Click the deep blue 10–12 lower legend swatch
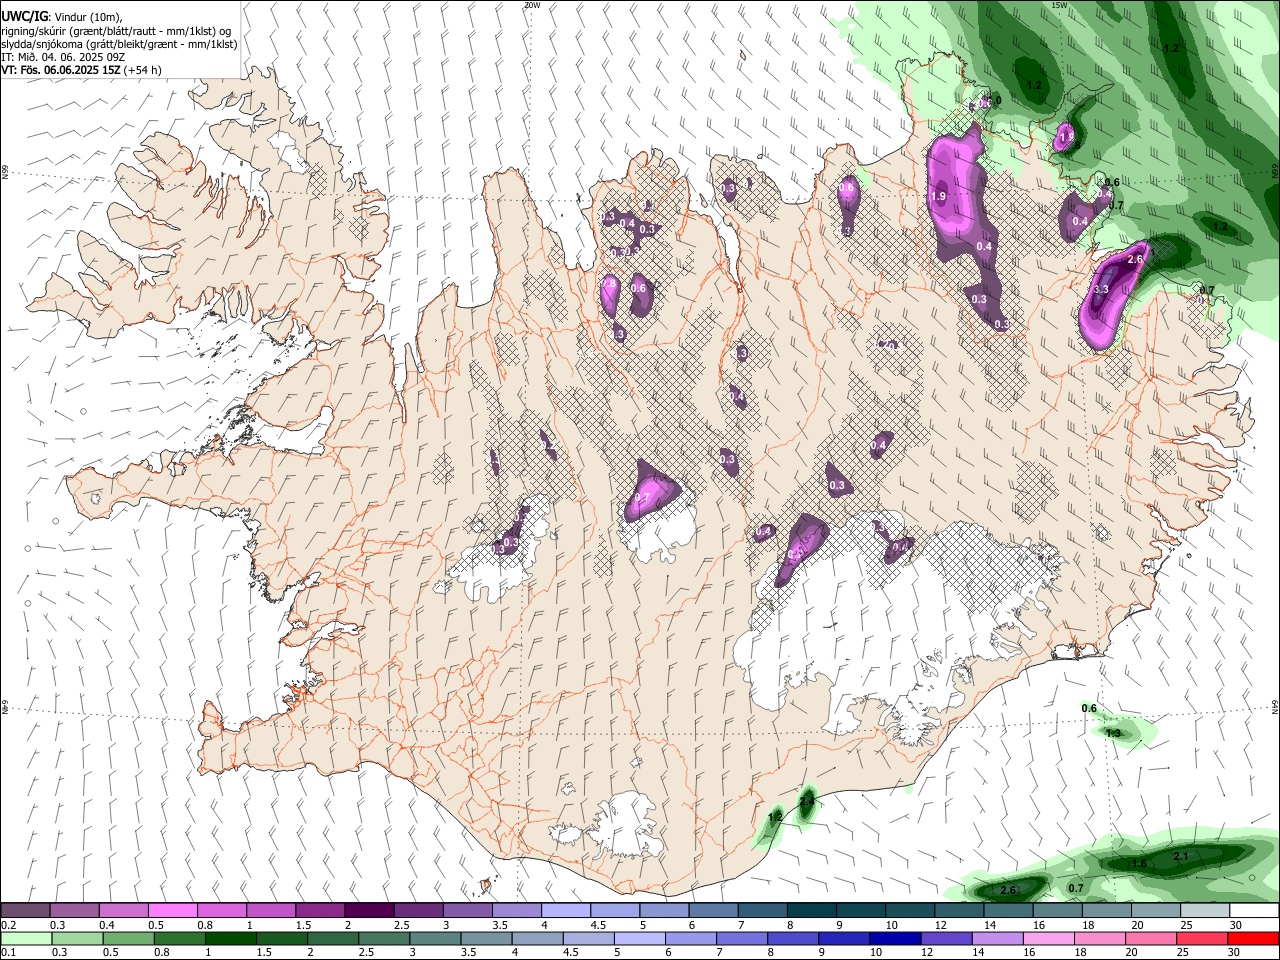Viewport: 1280px width, 960px height. point(894,939)
